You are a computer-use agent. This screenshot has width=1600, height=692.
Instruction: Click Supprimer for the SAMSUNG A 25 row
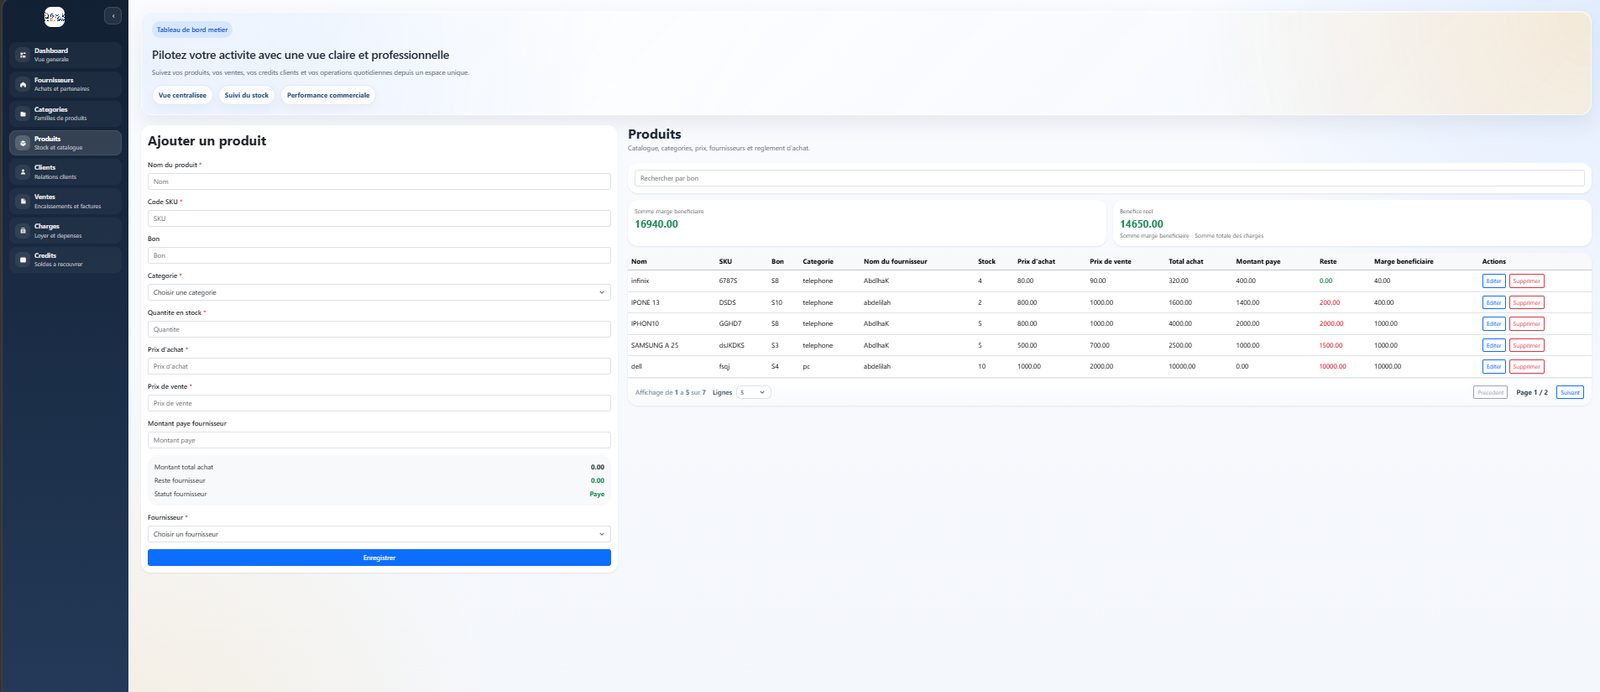point(1526,345)
